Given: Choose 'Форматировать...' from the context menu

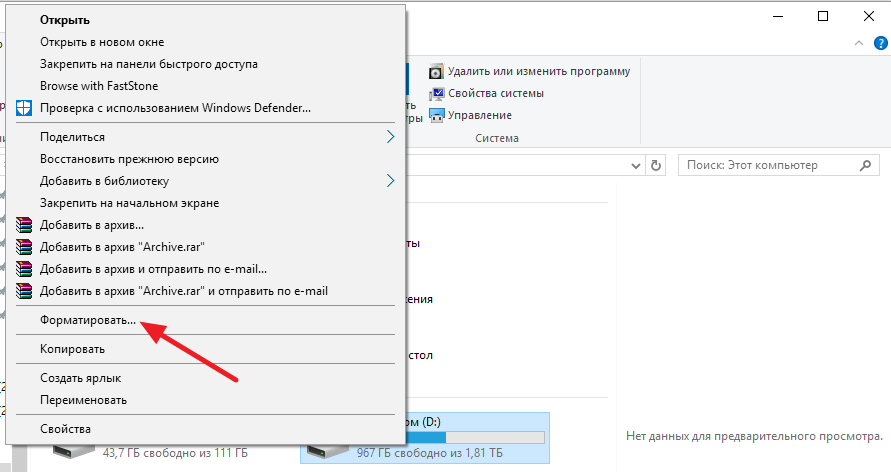Looking at the screenshot, I should click(x=88, y=321).
